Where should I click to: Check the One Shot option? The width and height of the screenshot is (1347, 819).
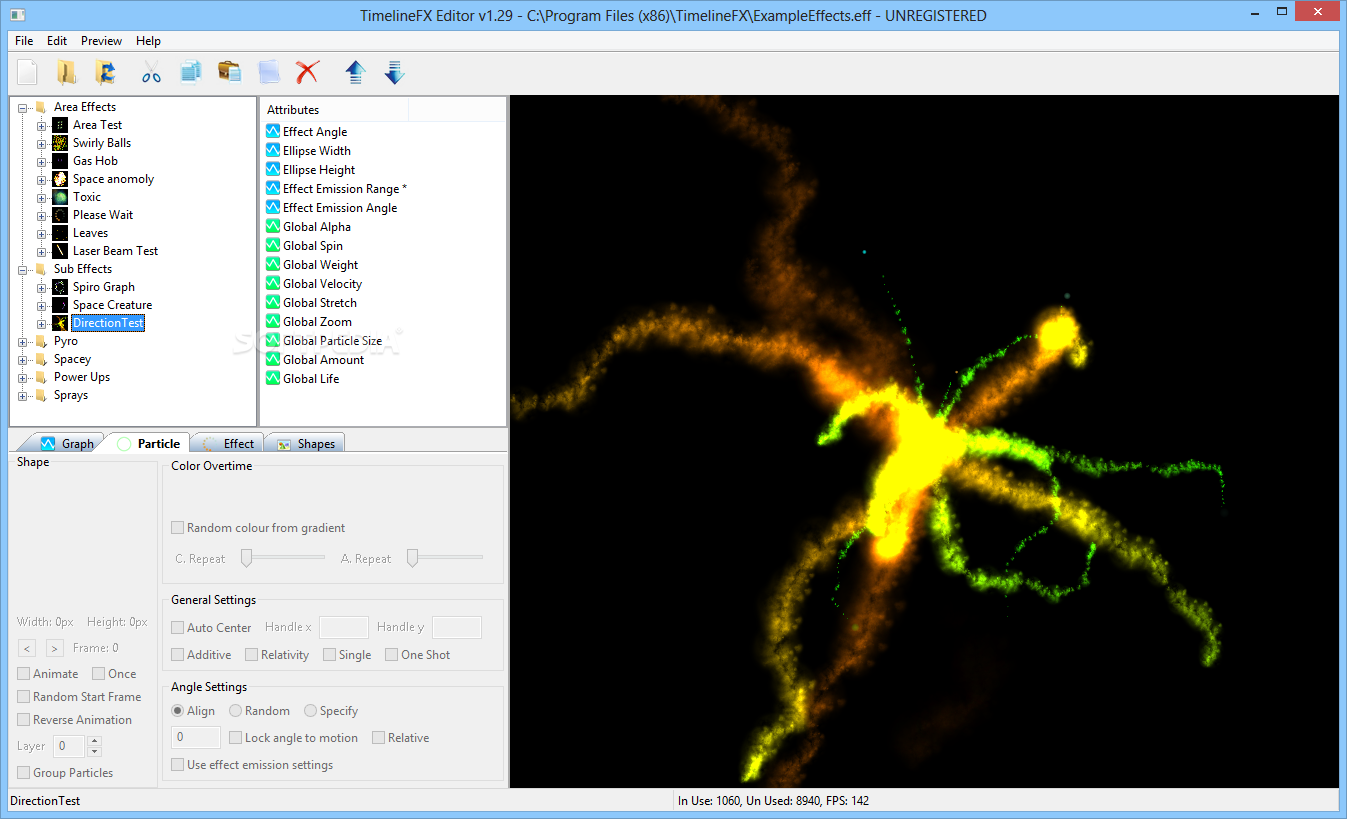tap(391, 655)
